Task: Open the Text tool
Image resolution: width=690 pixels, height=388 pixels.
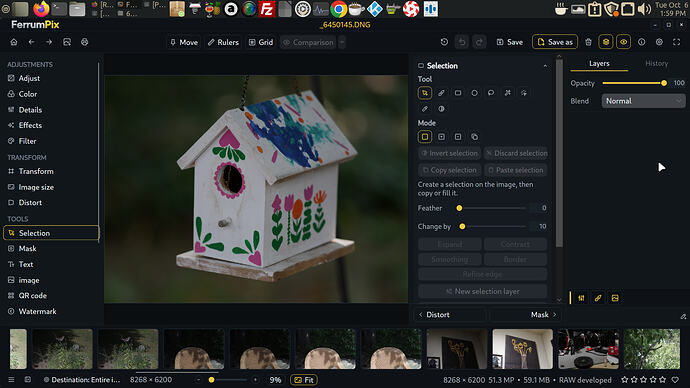Action: click(51, 264)
